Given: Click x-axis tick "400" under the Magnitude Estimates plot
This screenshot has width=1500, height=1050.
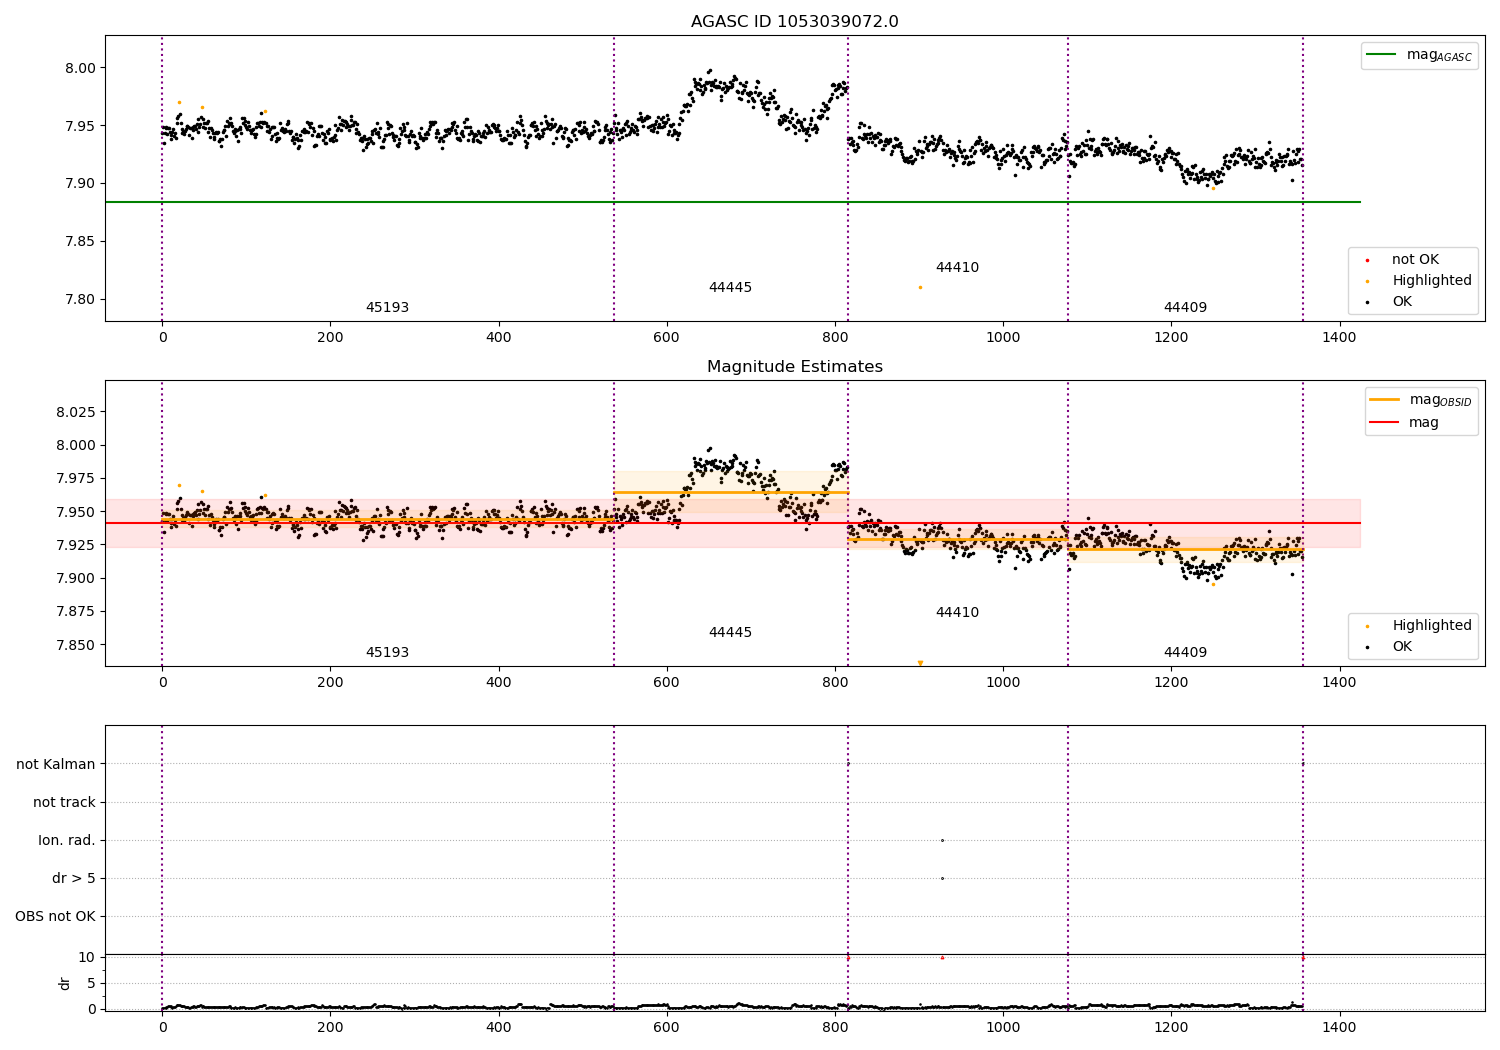Looking at the screenshot, I should (x=498, y=683).
